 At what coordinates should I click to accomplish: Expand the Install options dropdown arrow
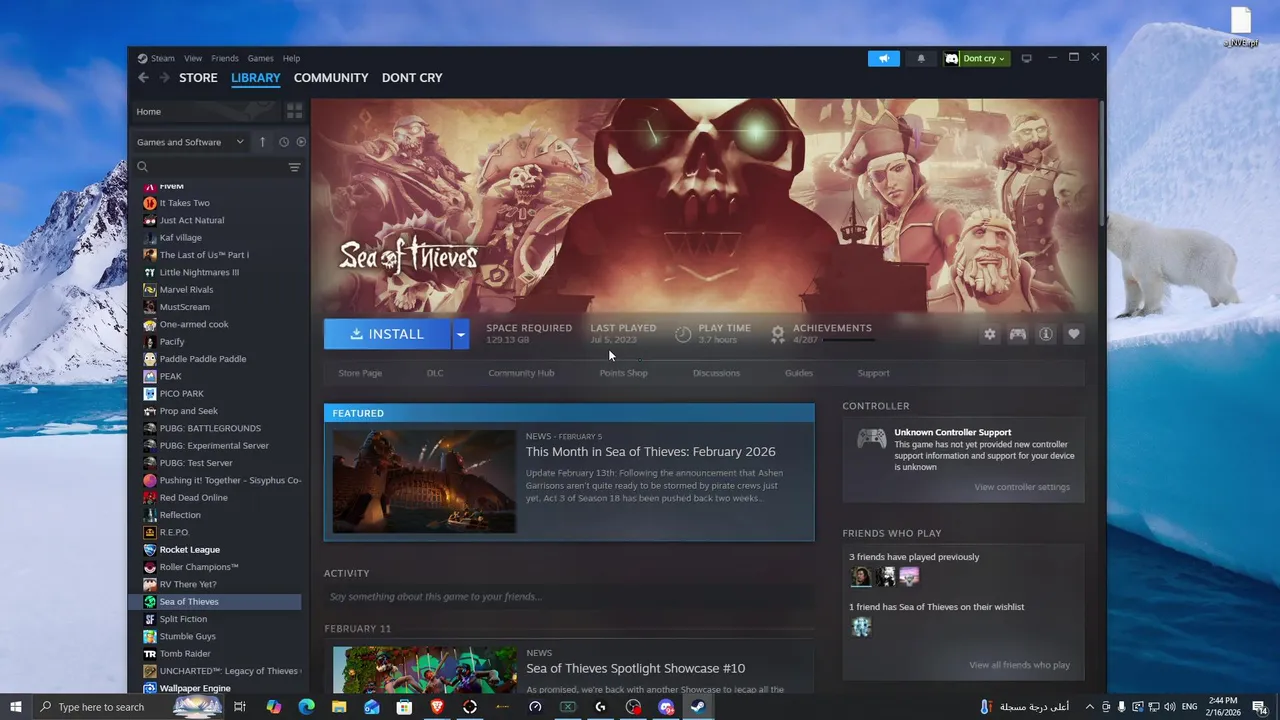coord(460,334)
